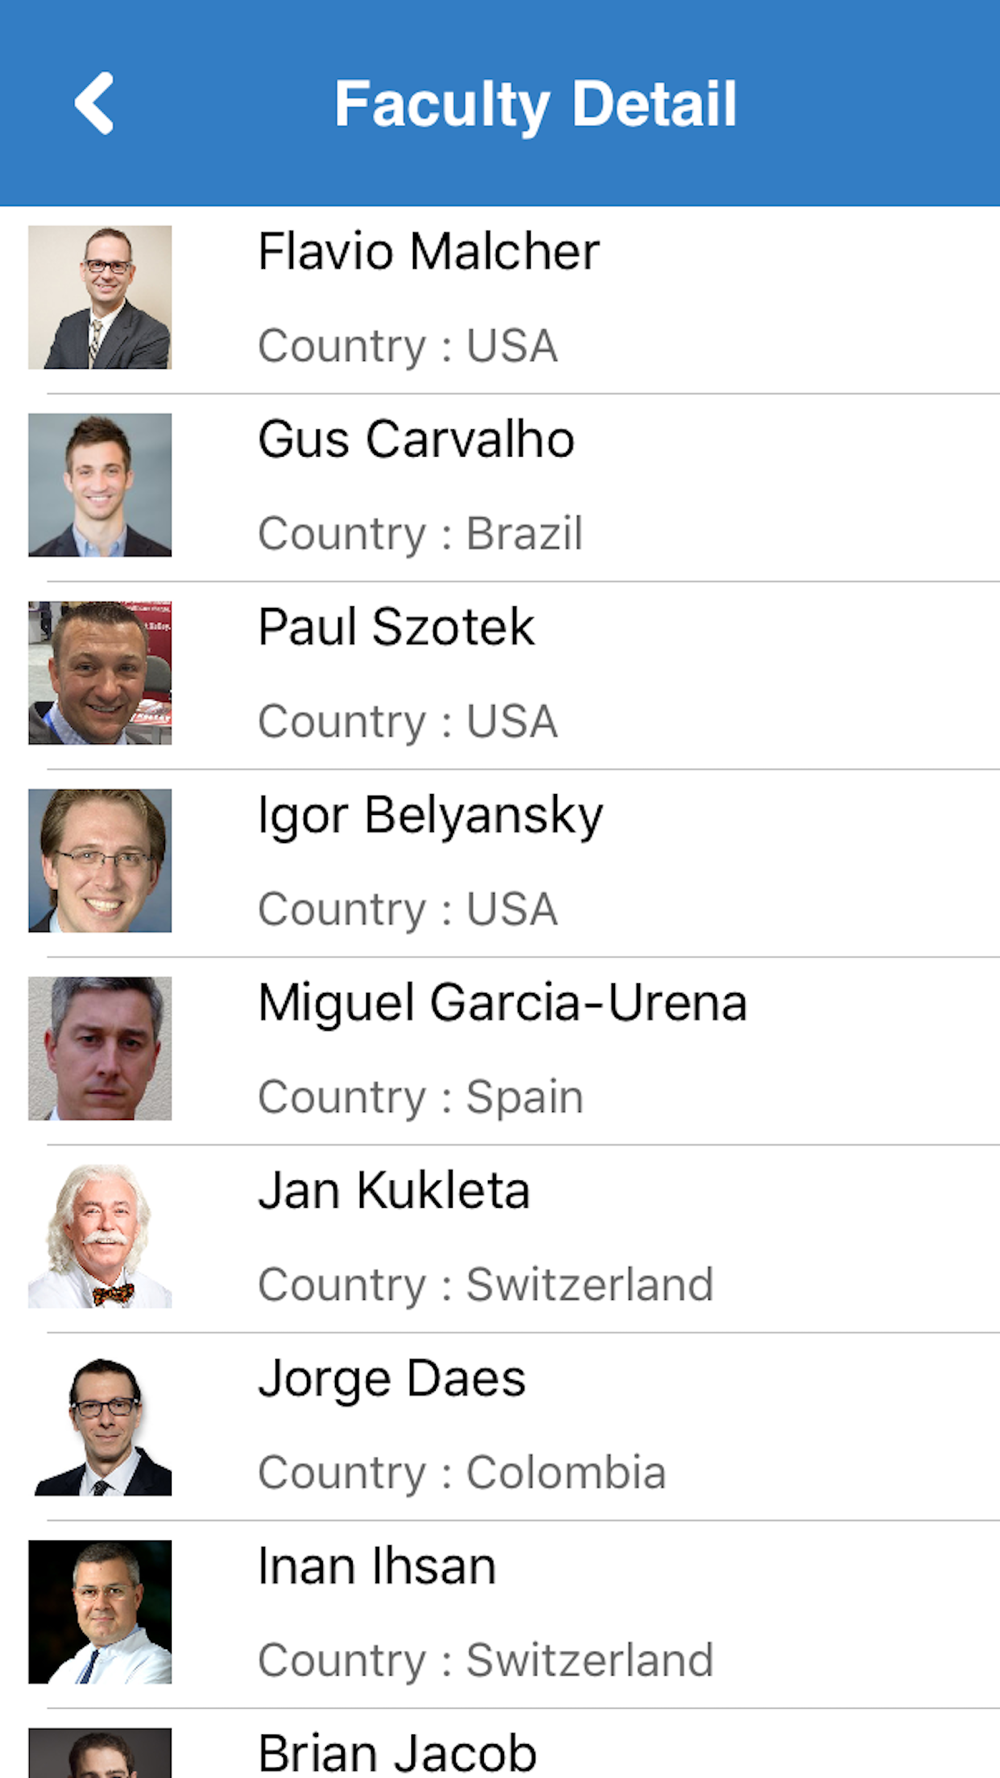Screen dimensions: 1000x1778
Task: Open Flavio Malcher faculty entry
Action: point(500,300)
